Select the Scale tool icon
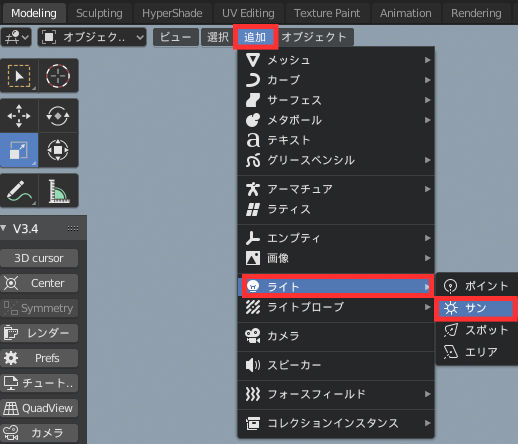This screenshot has width=518, height=444. (x=19, y=150)
